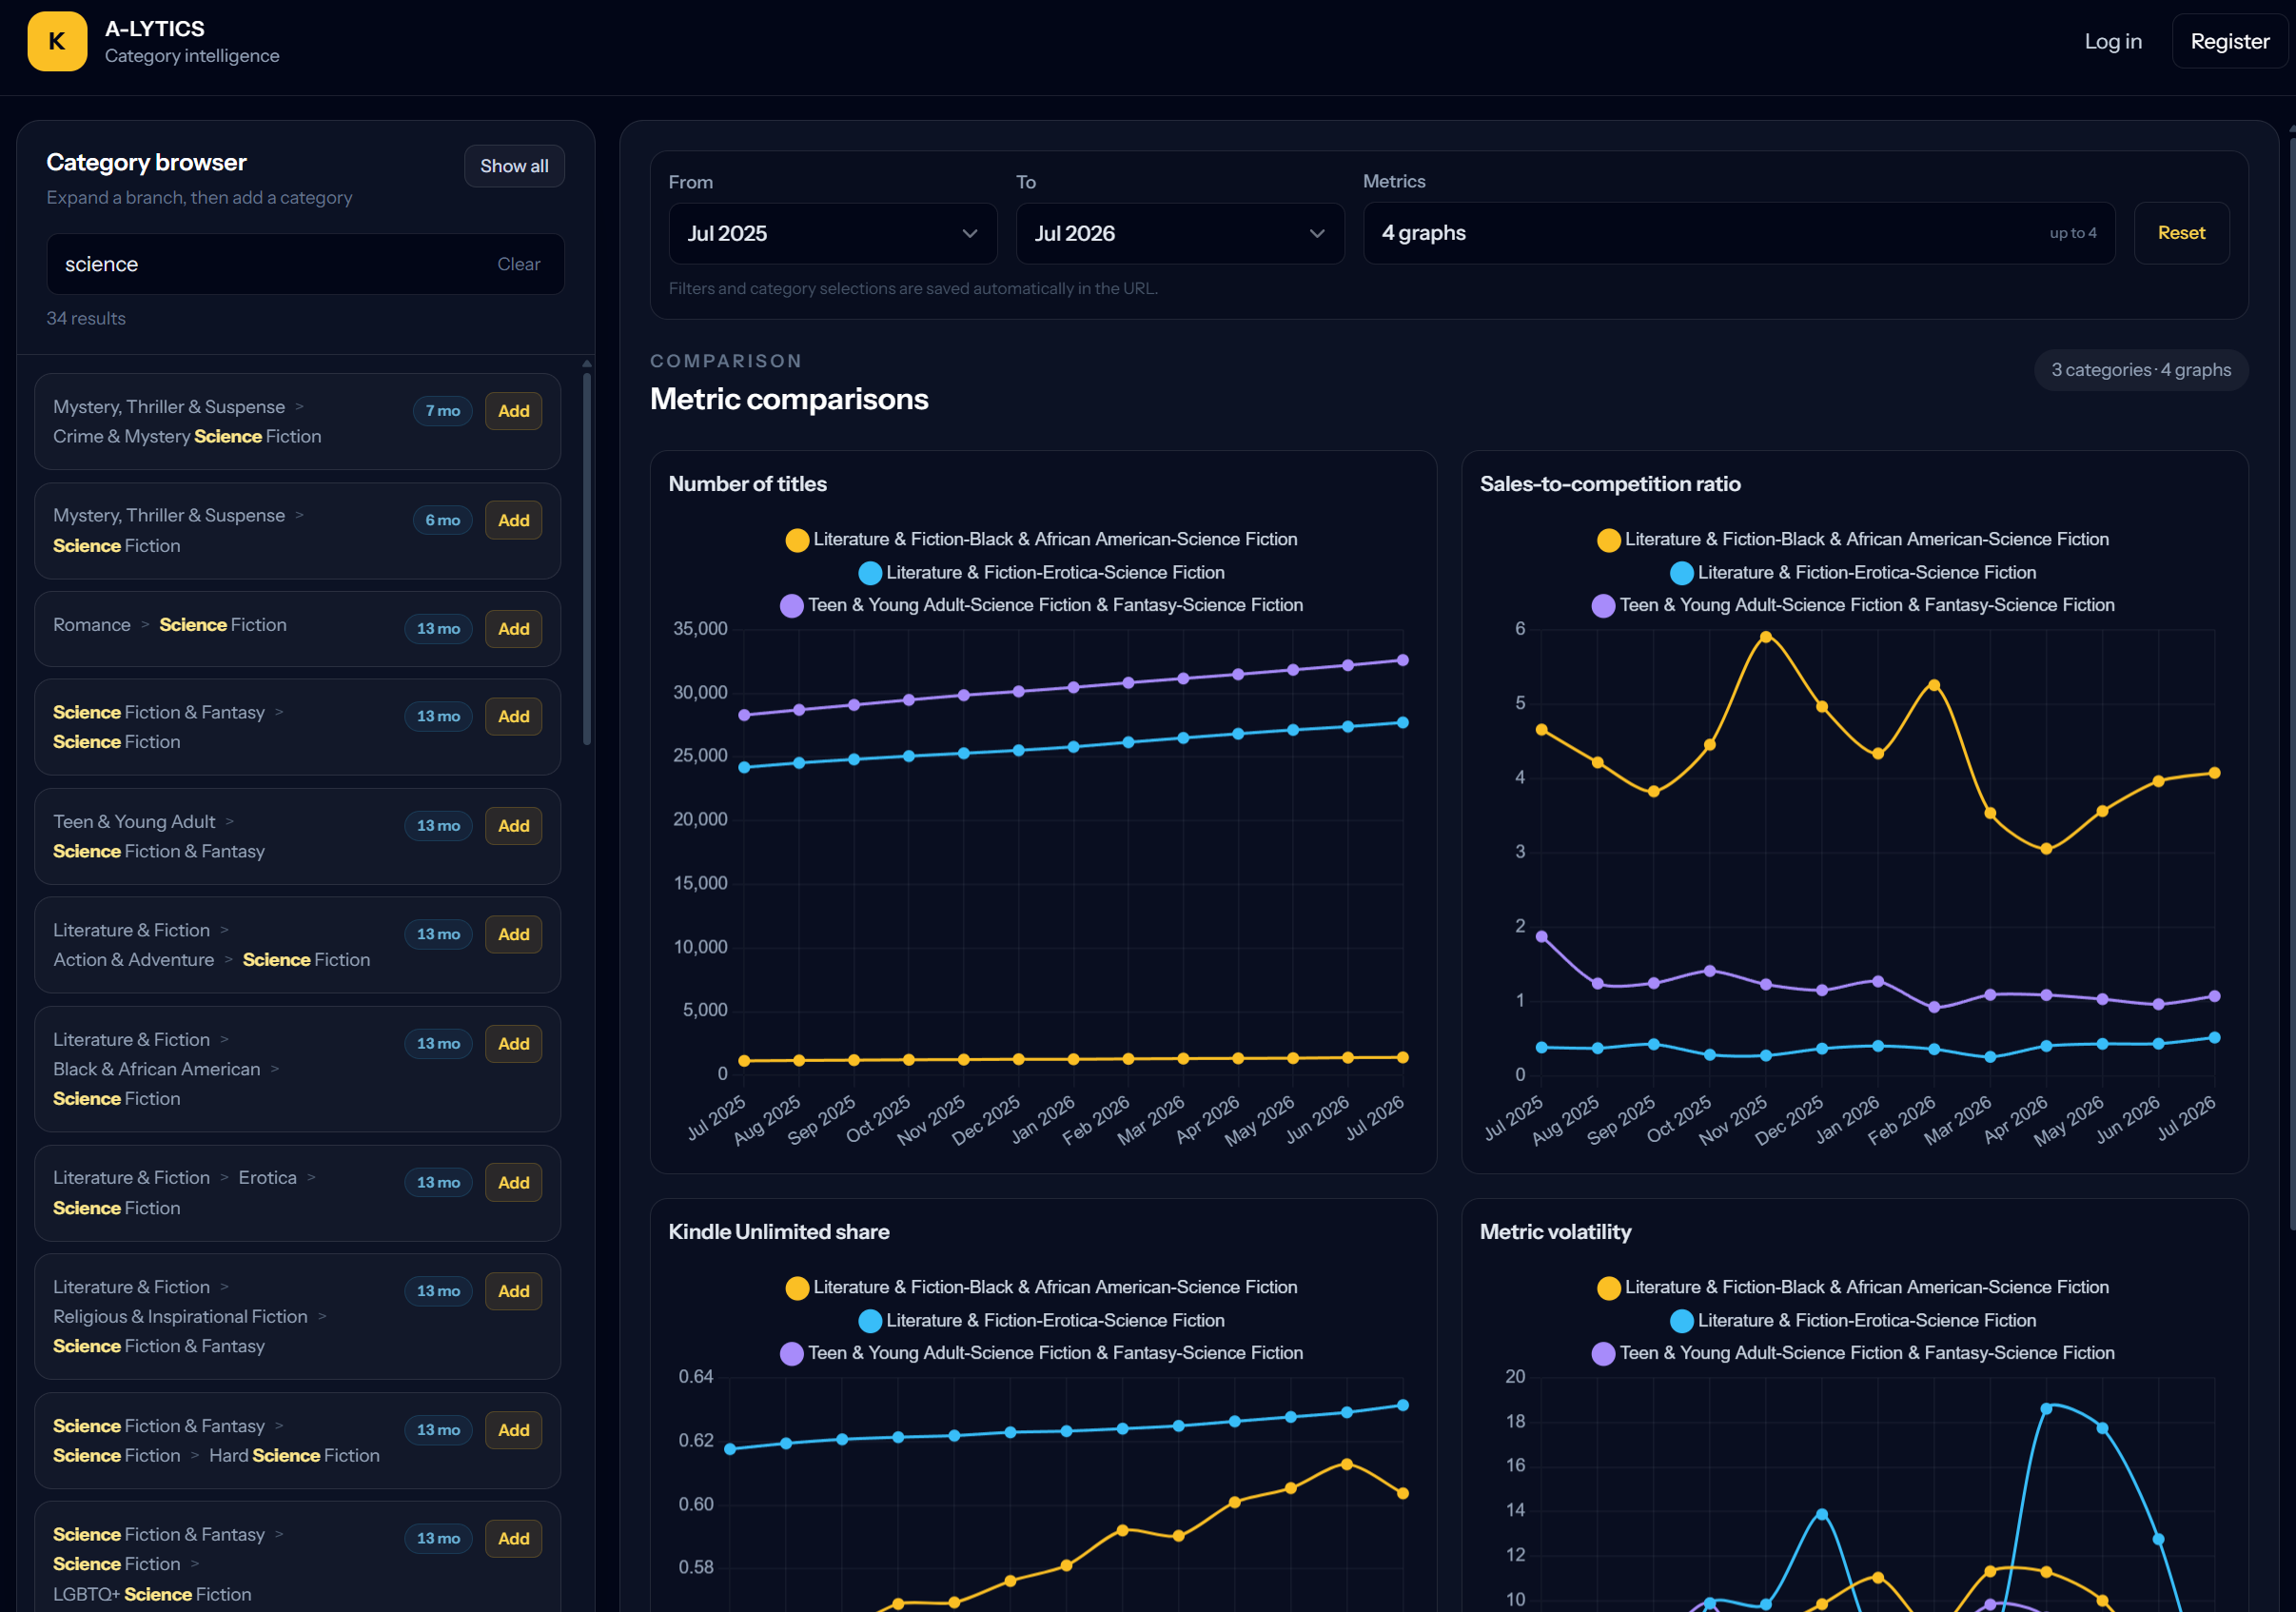Click purple Teen swatch in Number of titles legend
The image size is (2296, 1612).
(792, 606)
